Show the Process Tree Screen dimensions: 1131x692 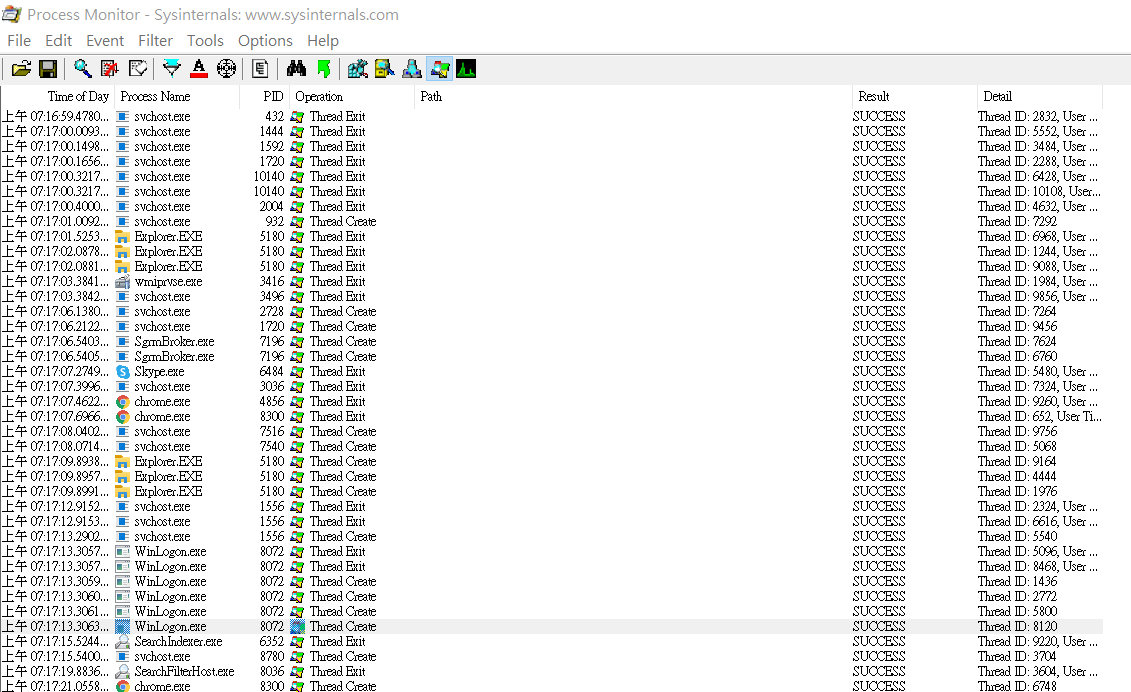[260, 68]
